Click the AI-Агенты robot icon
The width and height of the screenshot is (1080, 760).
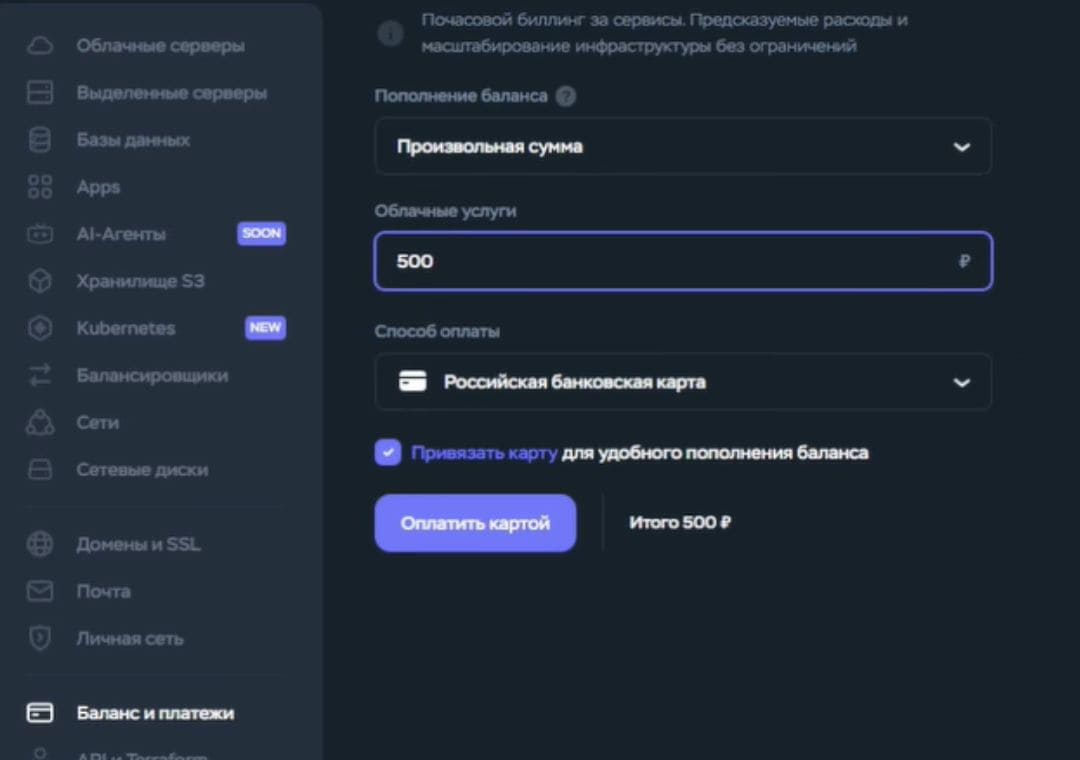tap(40, 234)
